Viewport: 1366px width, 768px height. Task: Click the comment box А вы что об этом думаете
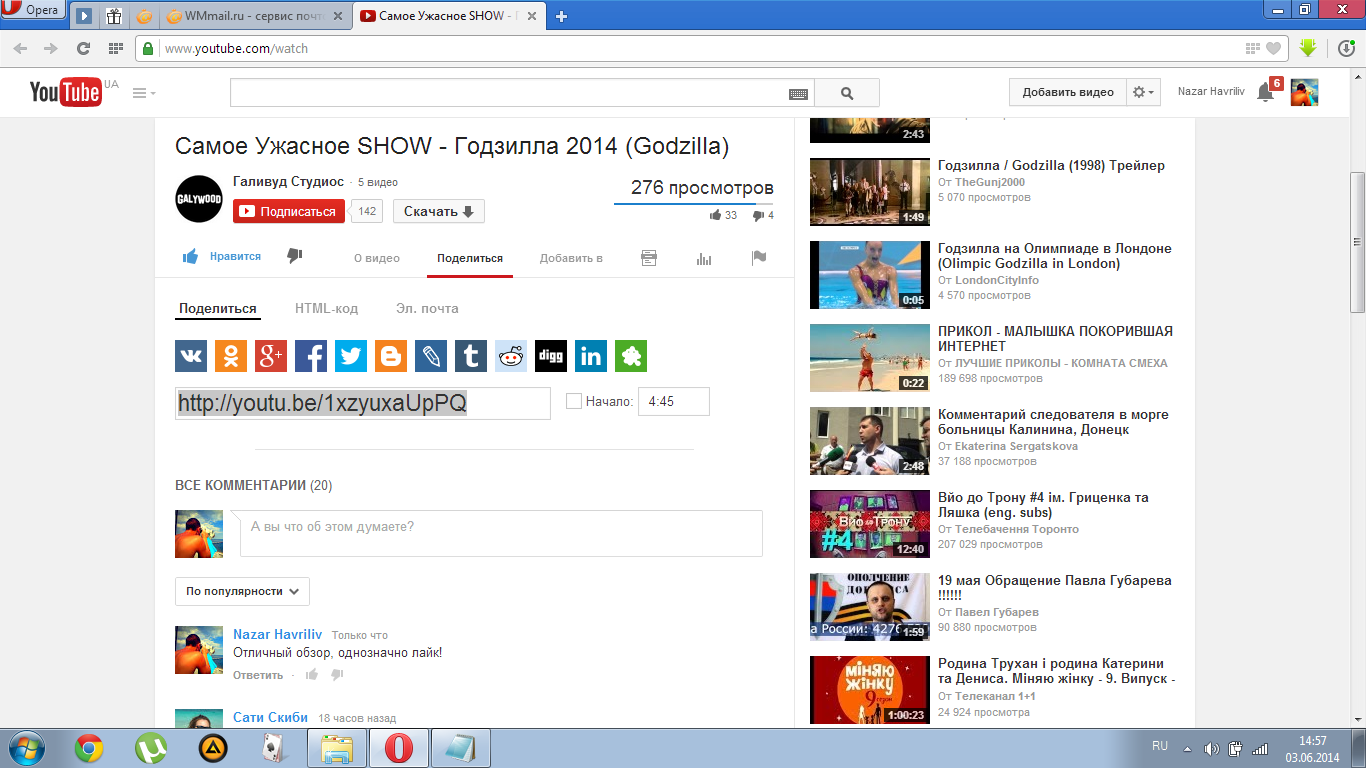(501, 533)
